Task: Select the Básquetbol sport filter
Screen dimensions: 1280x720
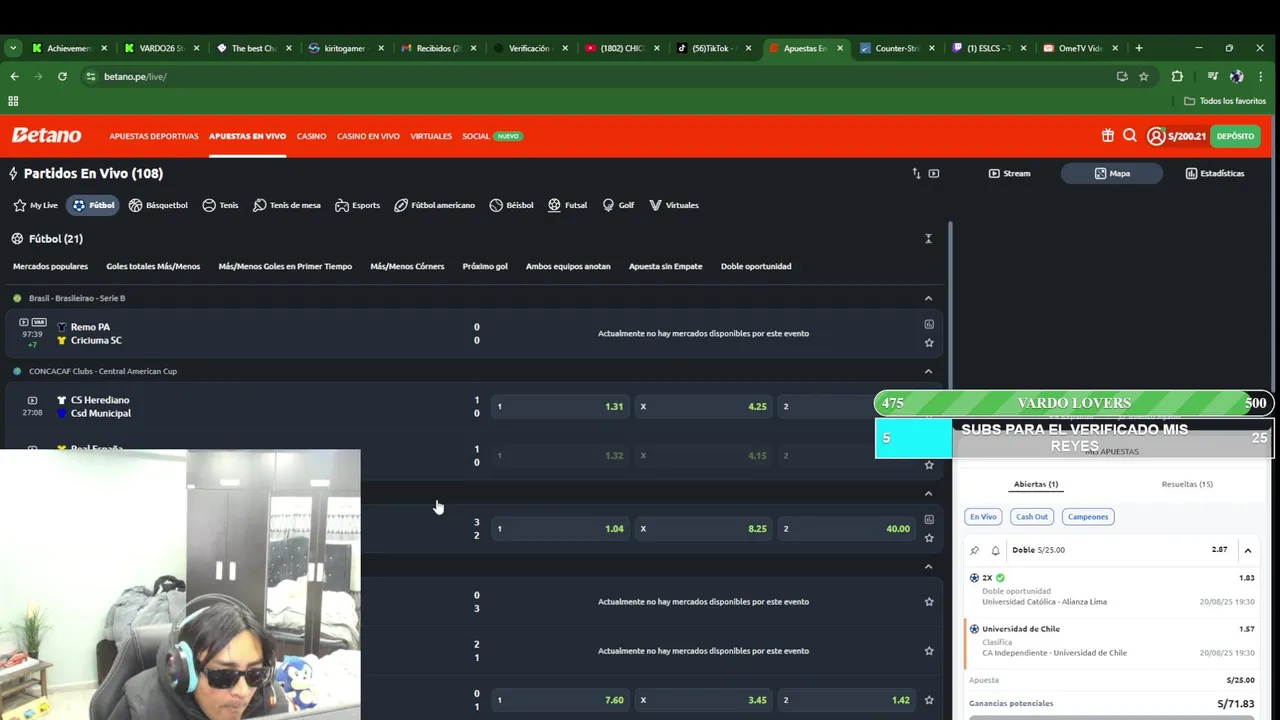Action: coord(158,205)
